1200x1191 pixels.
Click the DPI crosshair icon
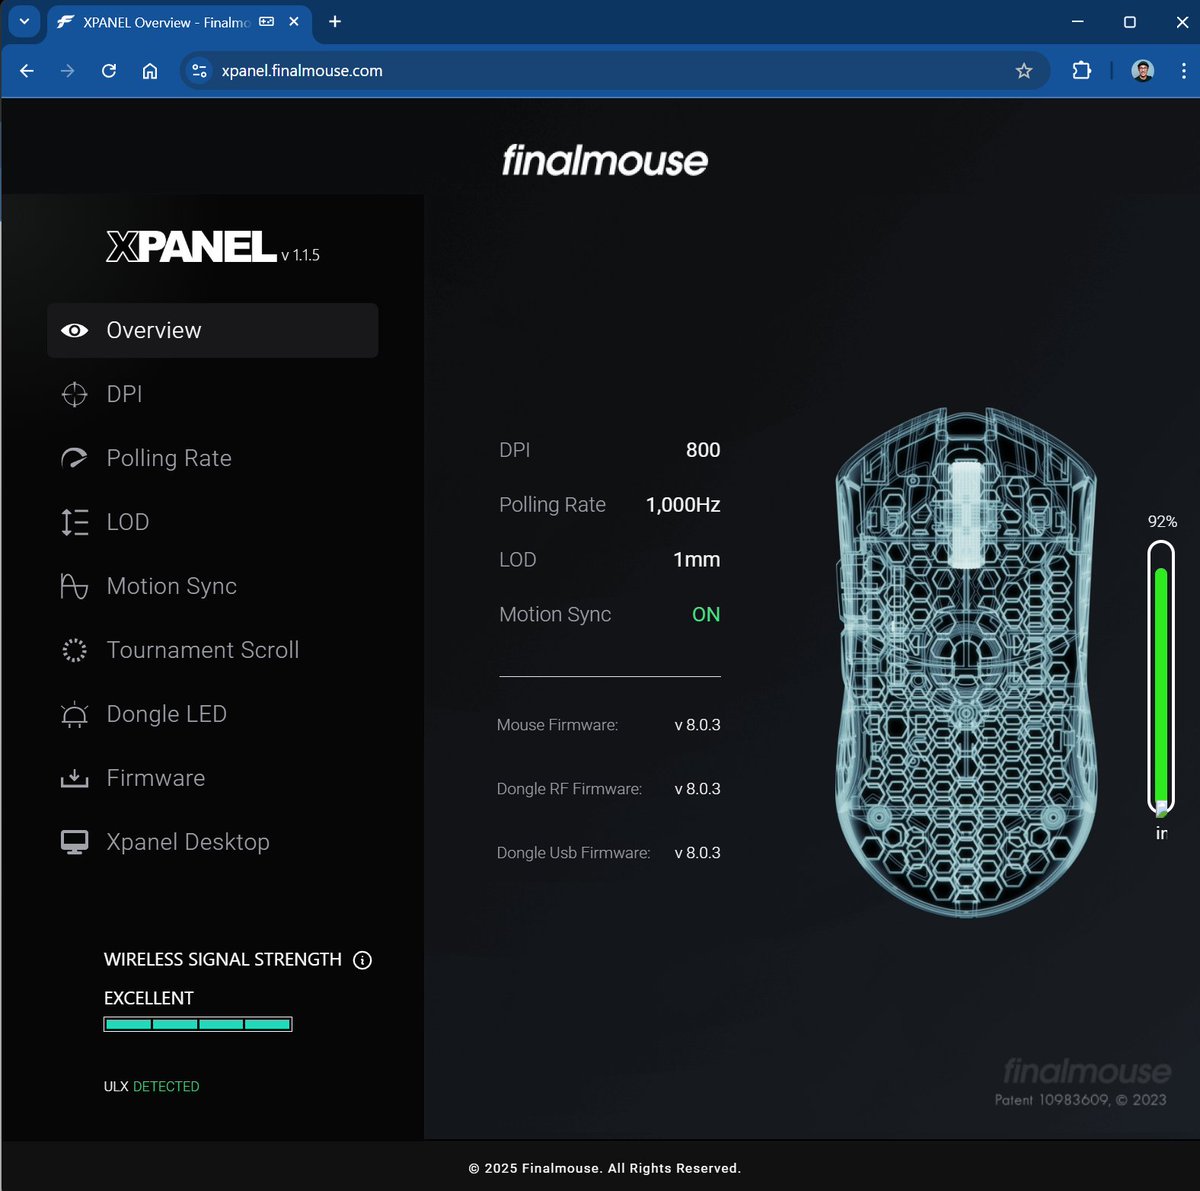[x=75, y=394]
